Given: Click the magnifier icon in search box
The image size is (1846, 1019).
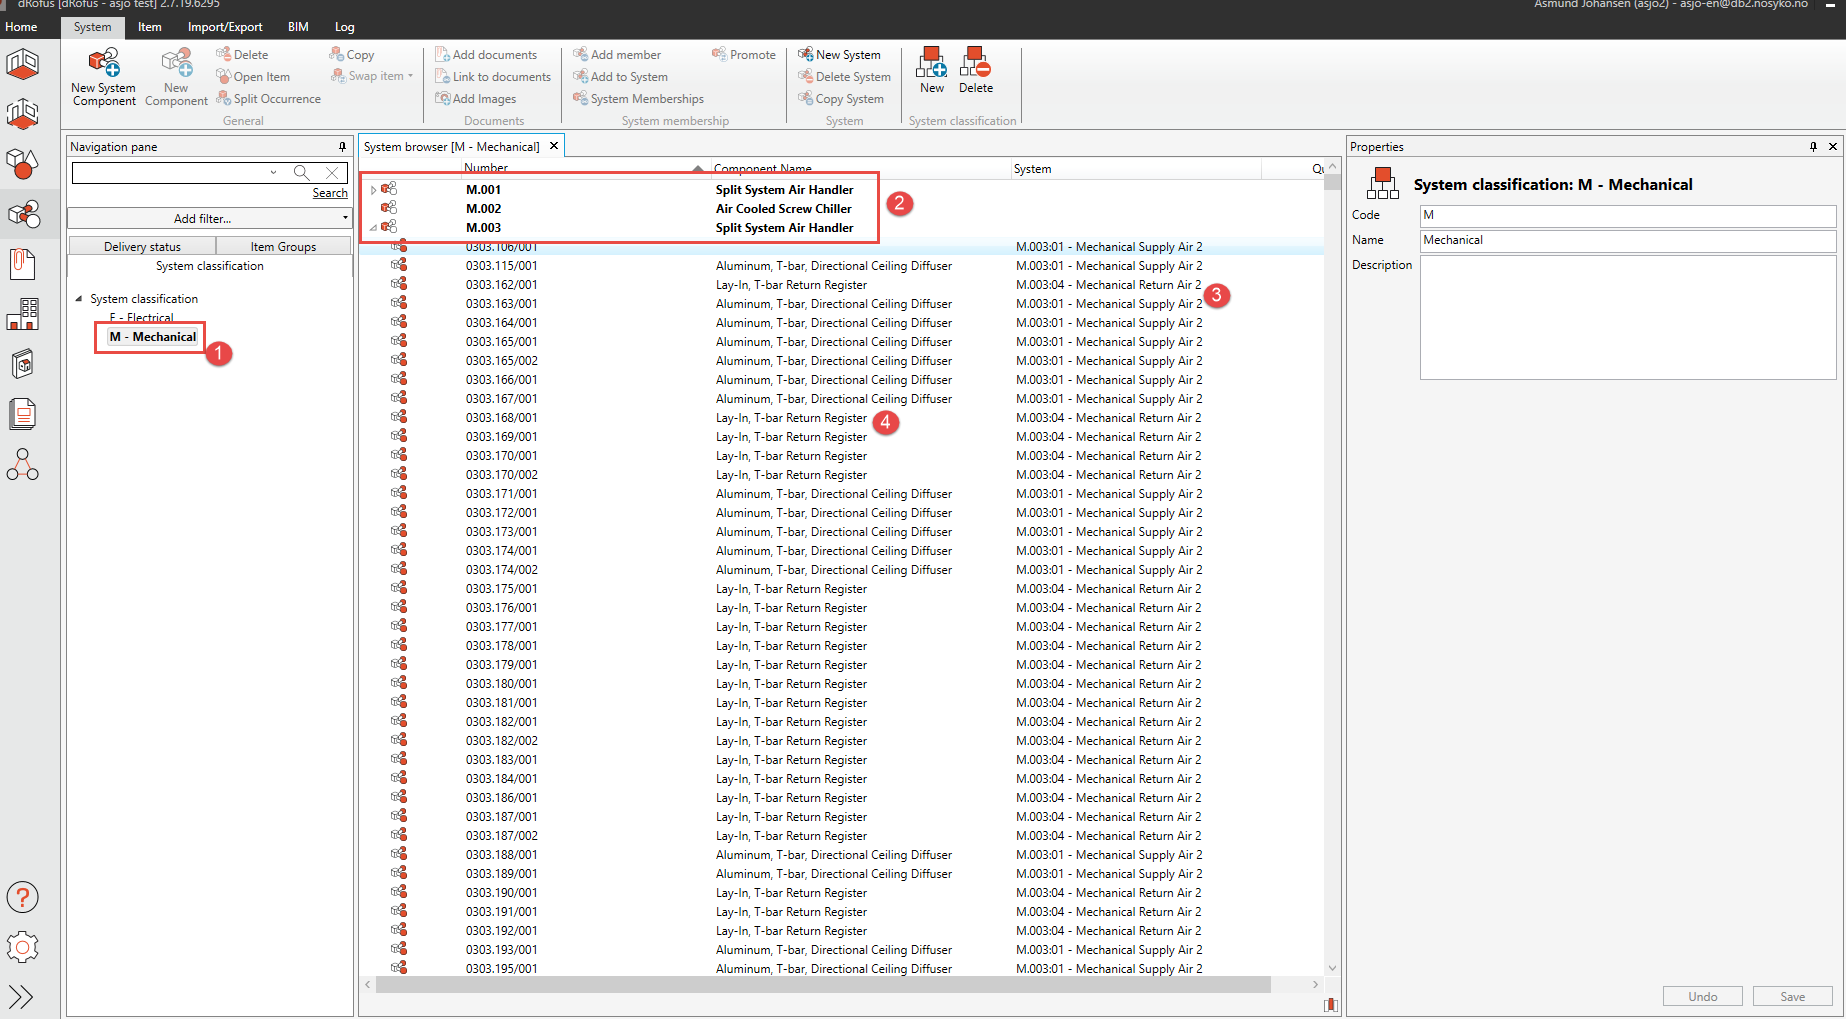Looking at the screenshot, I should pyautogui.click(x=301, y=173).
